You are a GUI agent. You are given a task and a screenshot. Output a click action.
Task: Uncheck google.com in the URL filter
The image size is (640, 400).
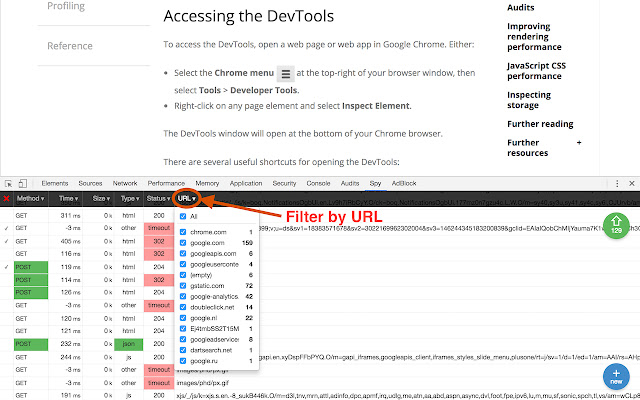click(183, 243)
